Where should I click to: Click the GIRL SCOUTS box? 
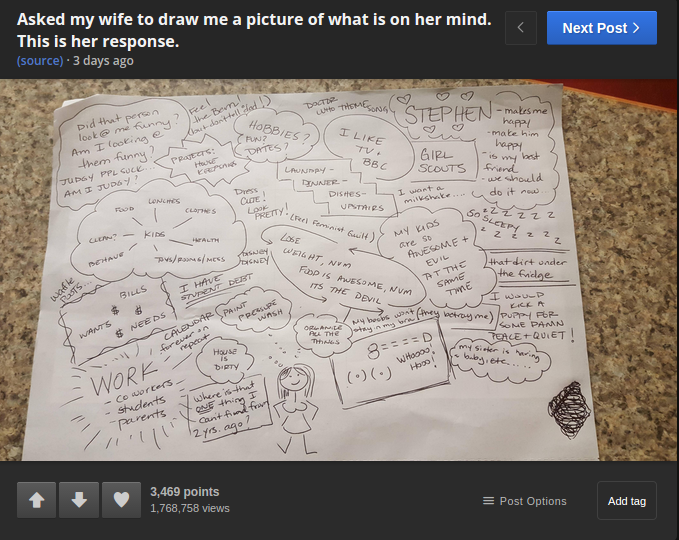442,162
